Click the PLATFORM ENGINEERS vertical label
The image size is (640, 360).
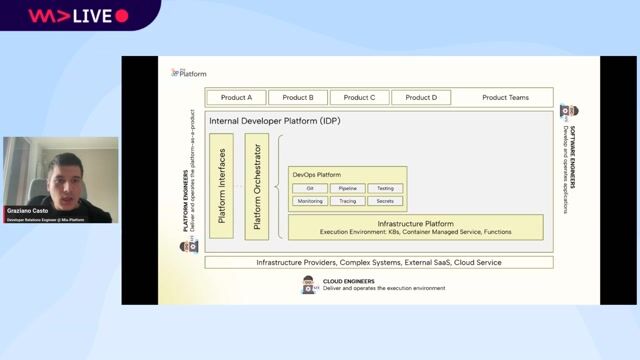point(185,201)
